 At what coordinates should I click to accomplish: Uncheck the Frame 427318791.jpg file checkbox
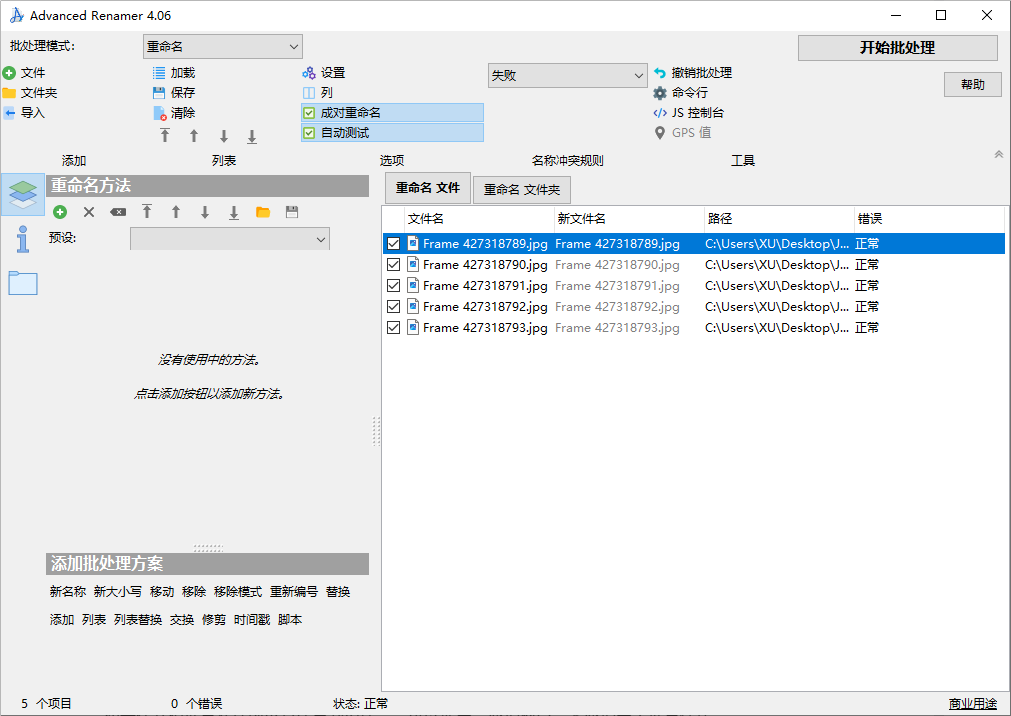393,285
